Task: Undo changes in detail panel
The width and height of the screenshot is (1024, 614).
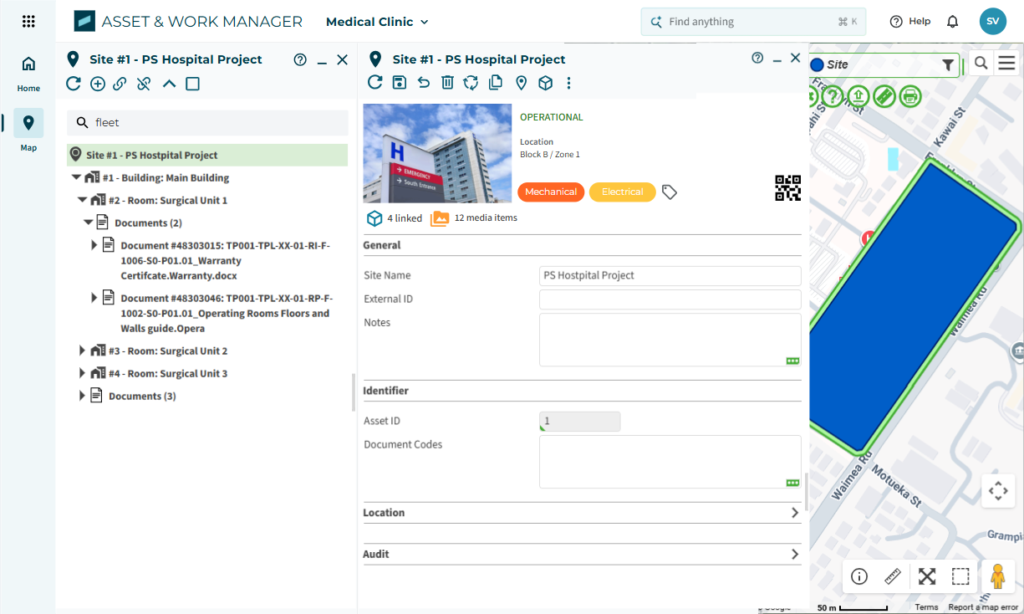Action: point(423,82)
